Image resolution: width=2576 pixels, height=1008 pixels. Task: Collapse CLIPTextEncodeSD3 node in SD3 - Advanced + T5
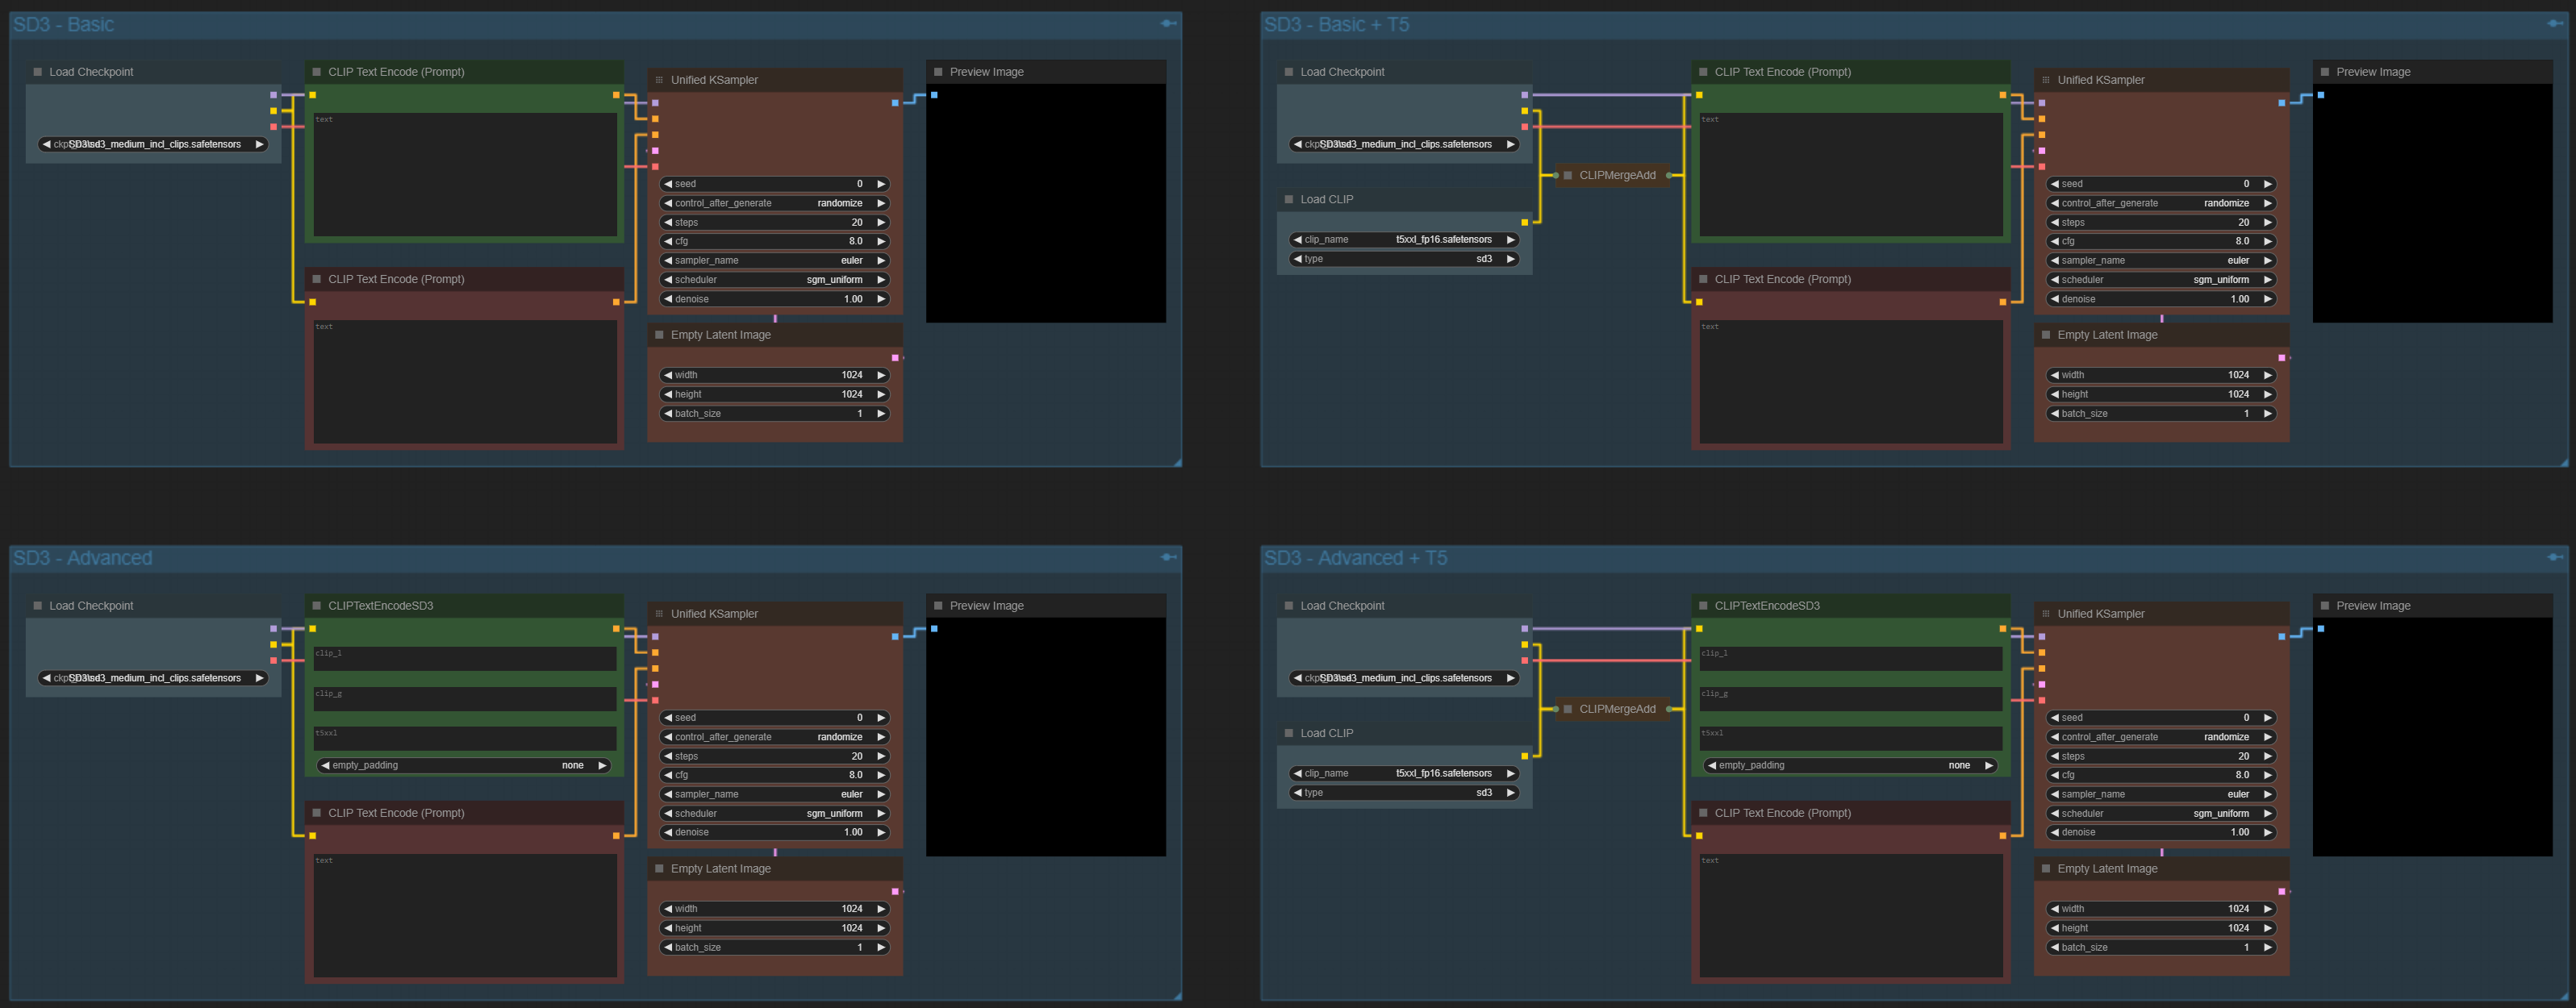[1703, 606]
